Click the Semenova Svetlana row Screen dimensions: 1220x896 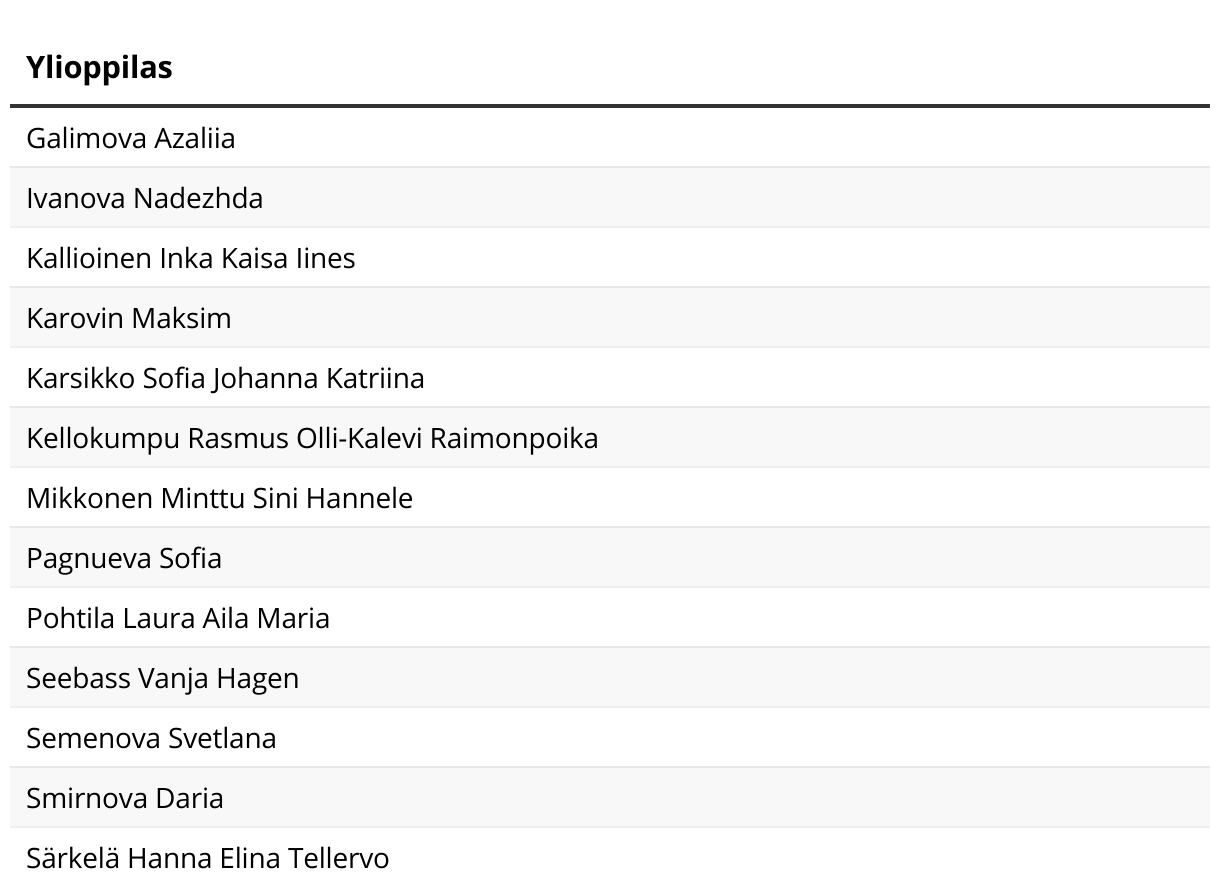click(151, 738)
